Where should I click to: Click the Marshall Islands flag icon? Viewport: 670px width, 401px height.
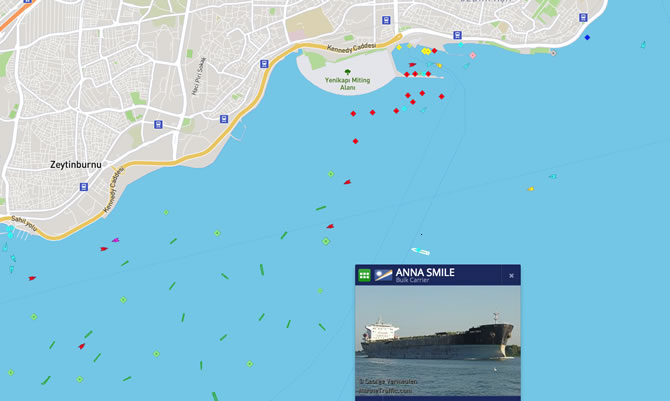coord(383,275)
